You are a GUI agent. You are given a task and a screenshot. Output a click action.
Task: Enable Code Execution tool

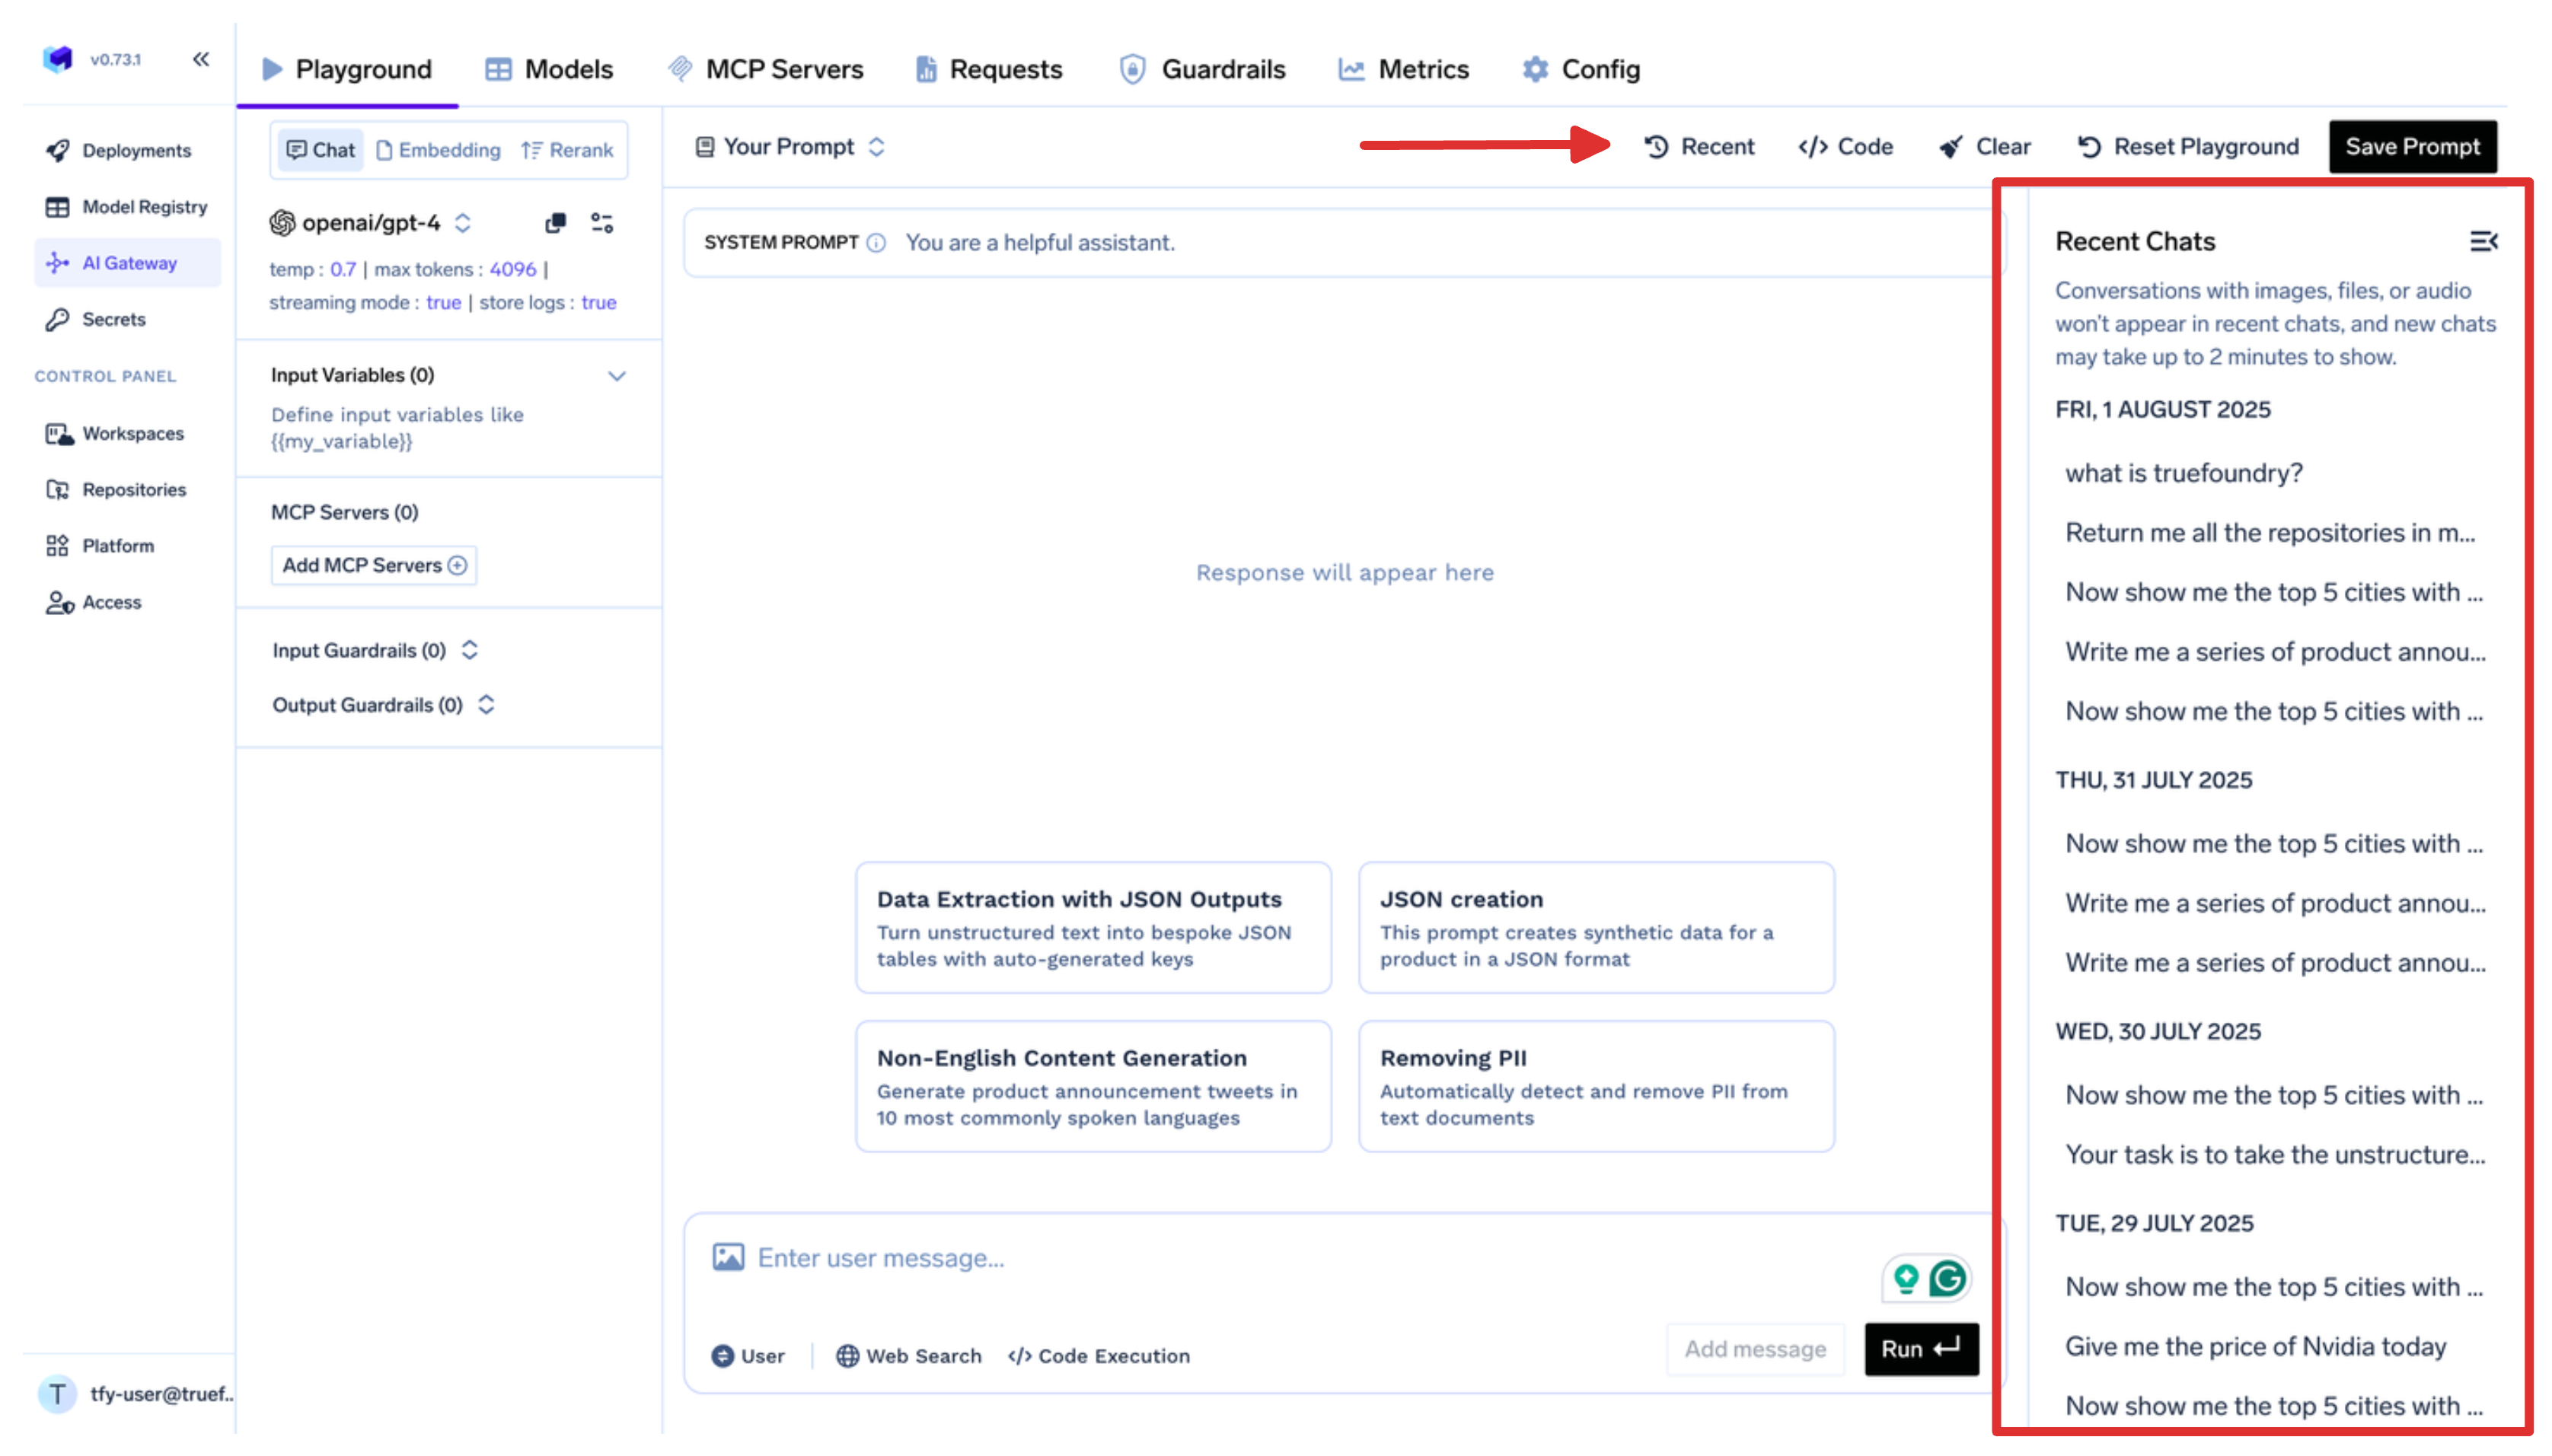coord(1098,1356)
